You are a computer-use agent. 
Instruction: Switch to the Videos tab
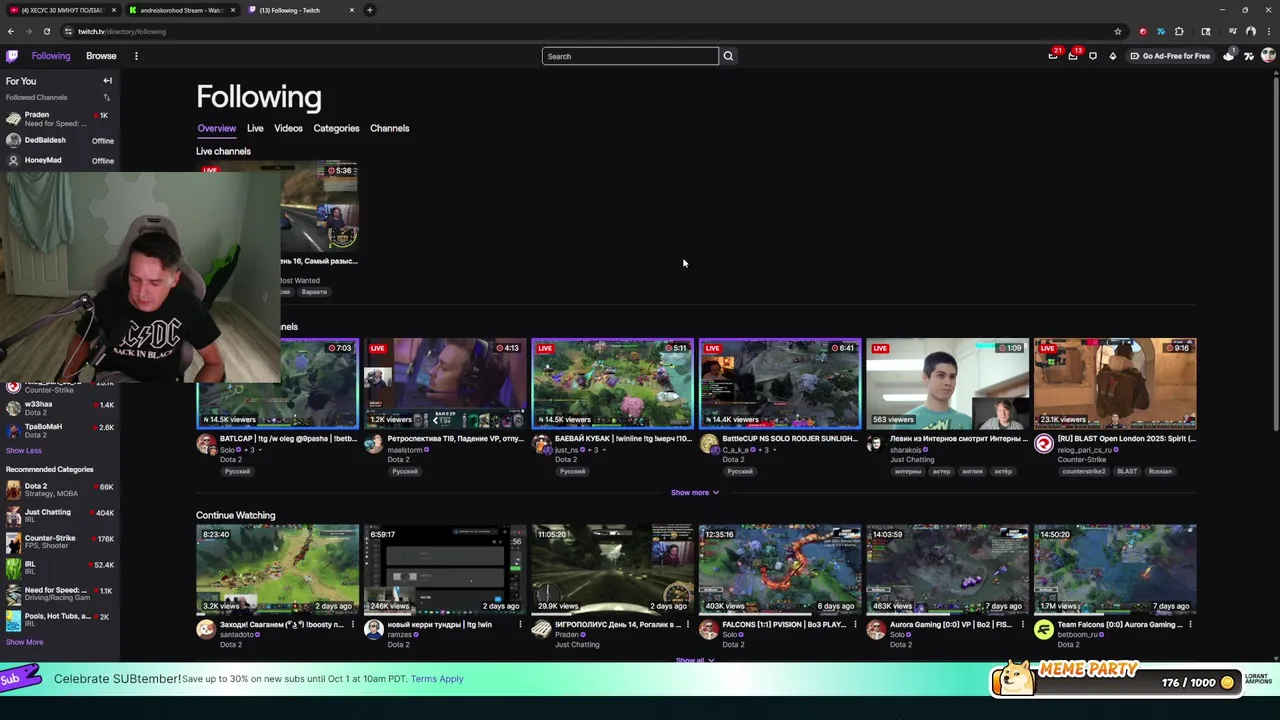288,128
